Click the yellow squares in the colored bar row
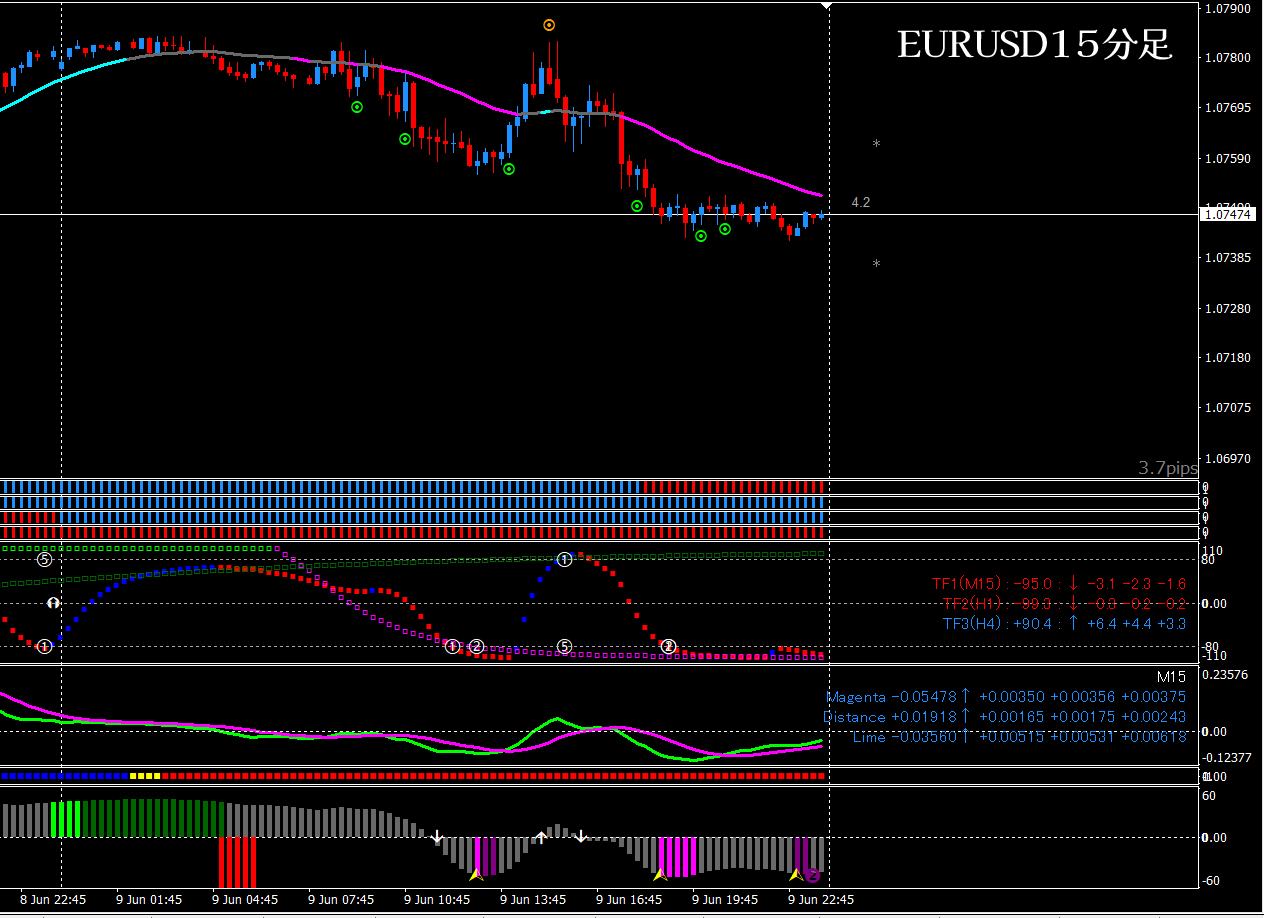The width and height of the screenshot is (1264, 918). pyautogui.click(x=145, y=776)
